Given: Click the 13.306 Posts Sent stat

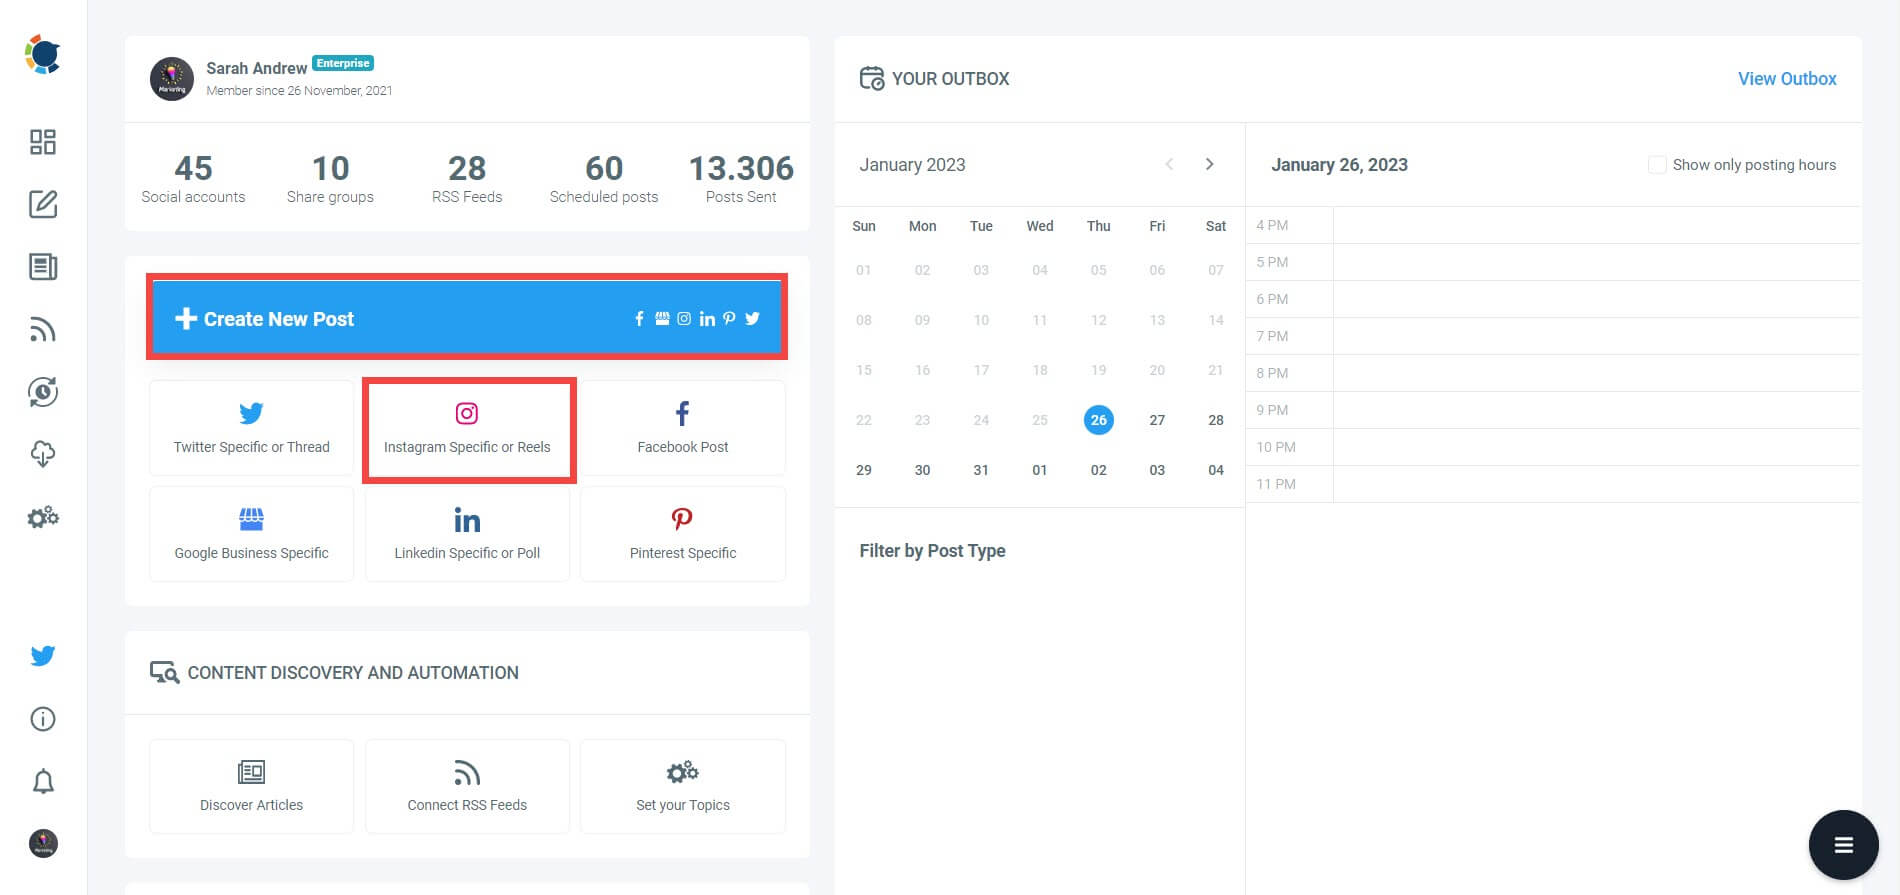Looking at the screenshot, I should click(x=741, y=178).
